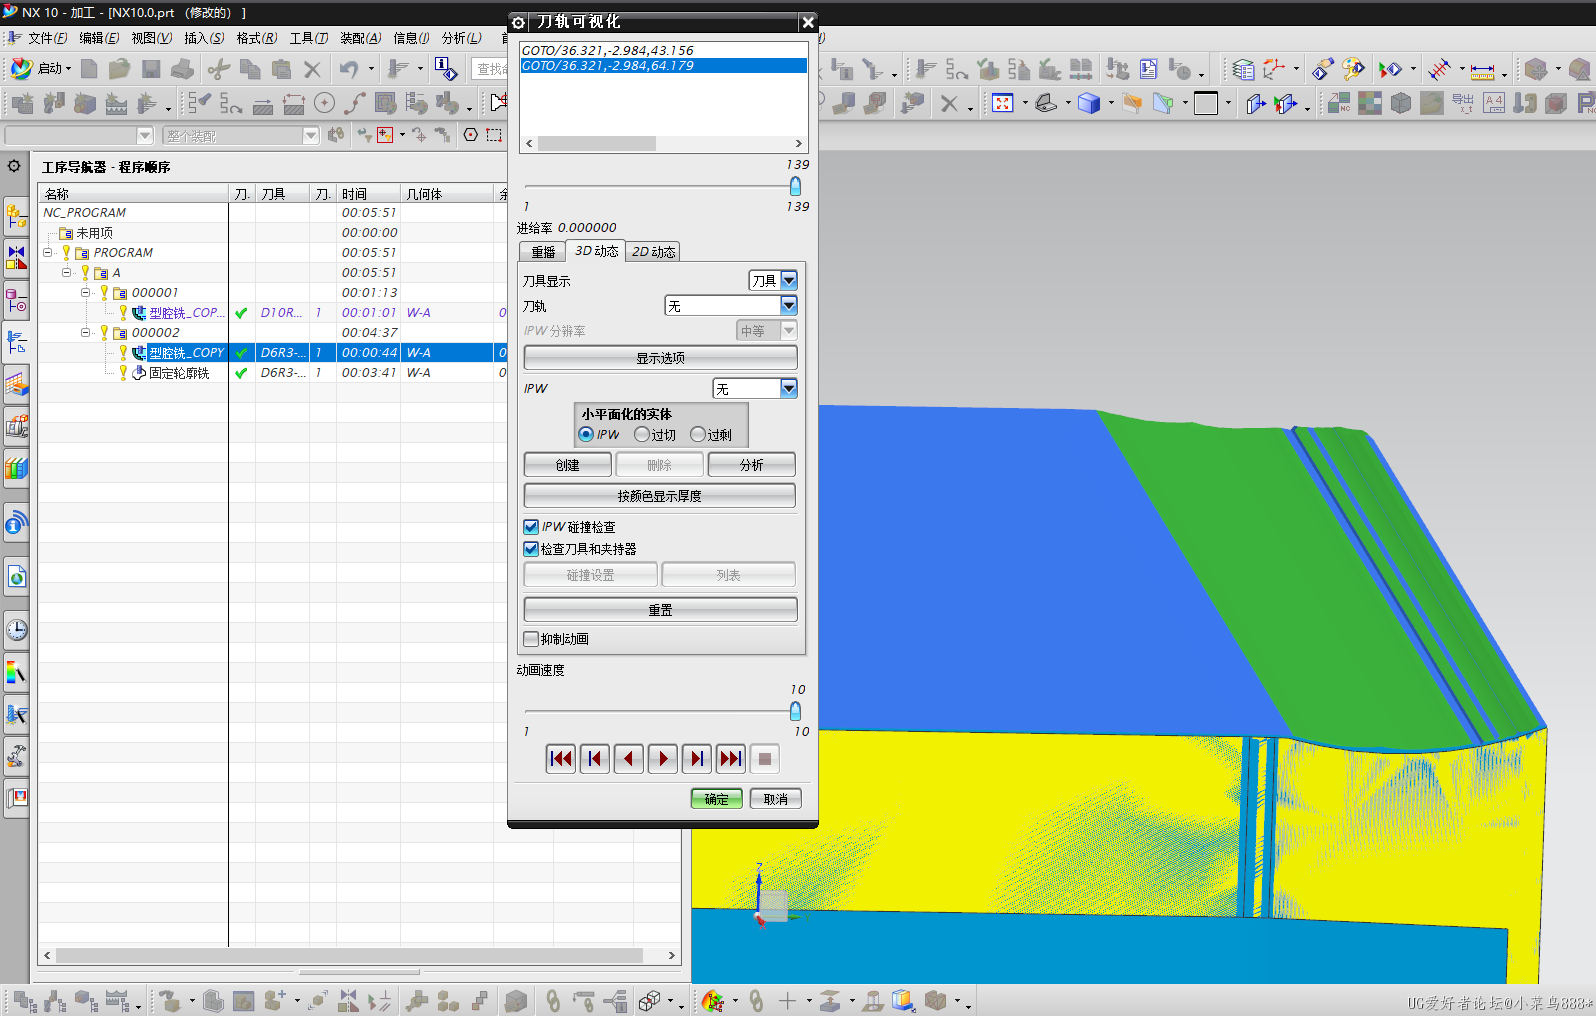This screenshot has height=1016, width=1596.
Task: Switch to the 重播 tab
Action: [543, 252]
